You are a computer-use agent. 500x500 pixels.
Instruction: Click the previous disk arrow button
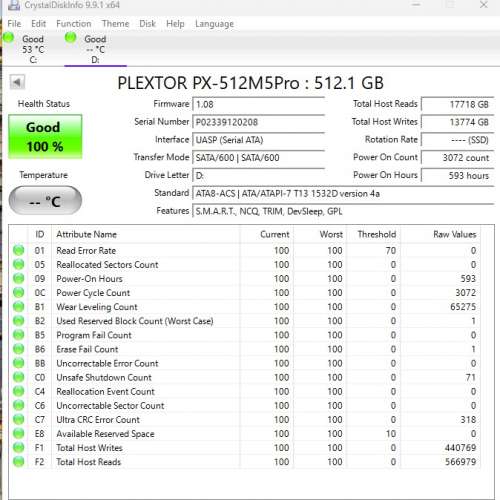click(17, 82)
